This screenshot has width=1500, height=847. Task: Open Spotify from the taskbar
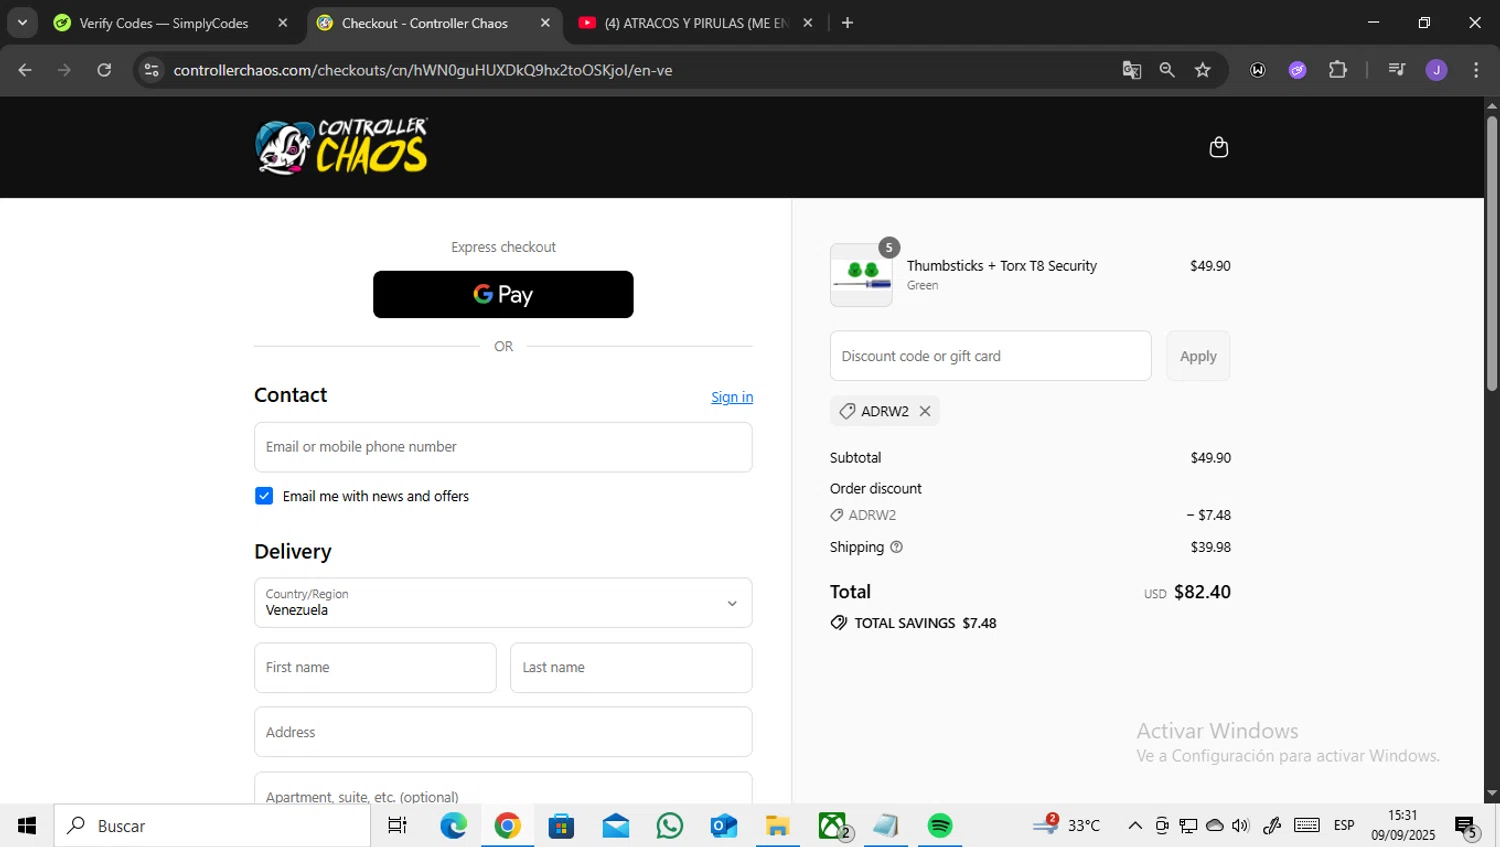click(940, 826)
